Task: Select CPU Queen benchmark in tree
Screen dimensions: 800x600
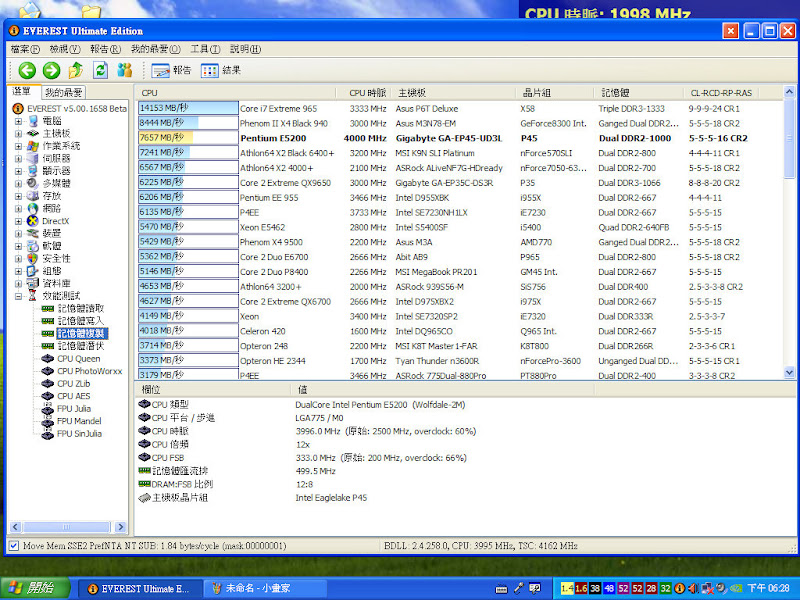Action: click(x=78, y=358)
